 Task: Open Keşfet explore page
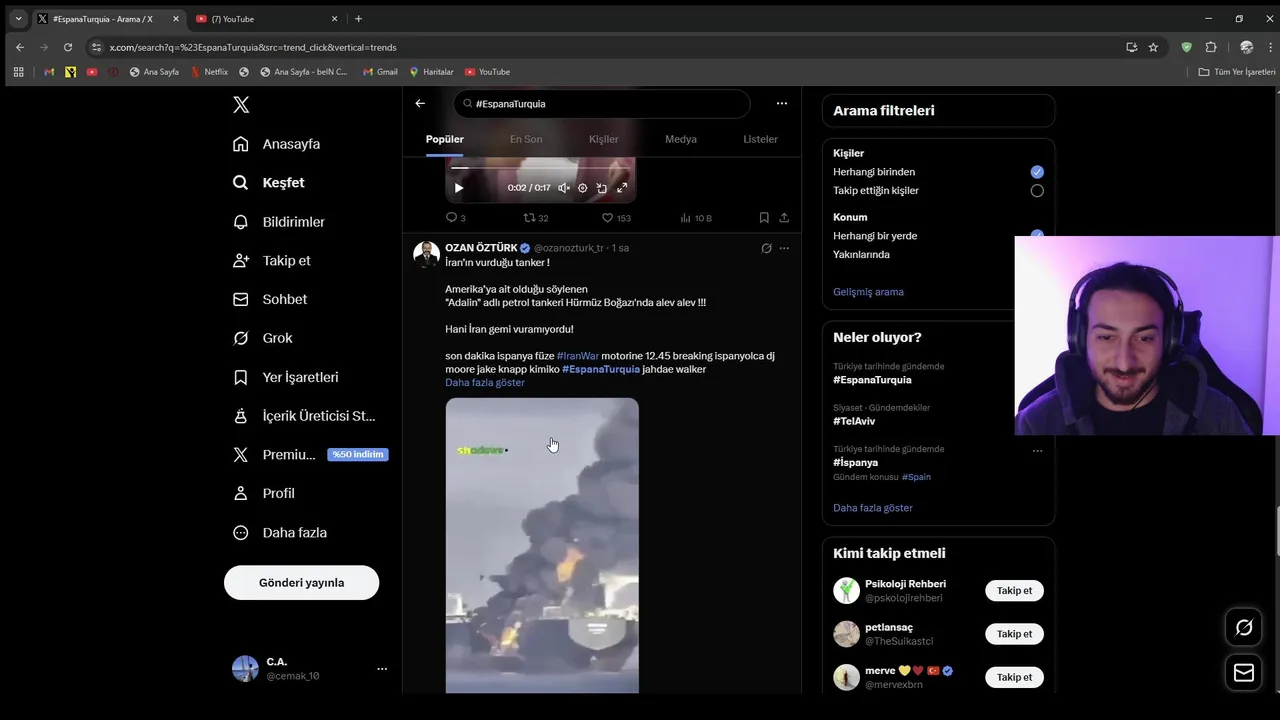click(x=269, y=183)
